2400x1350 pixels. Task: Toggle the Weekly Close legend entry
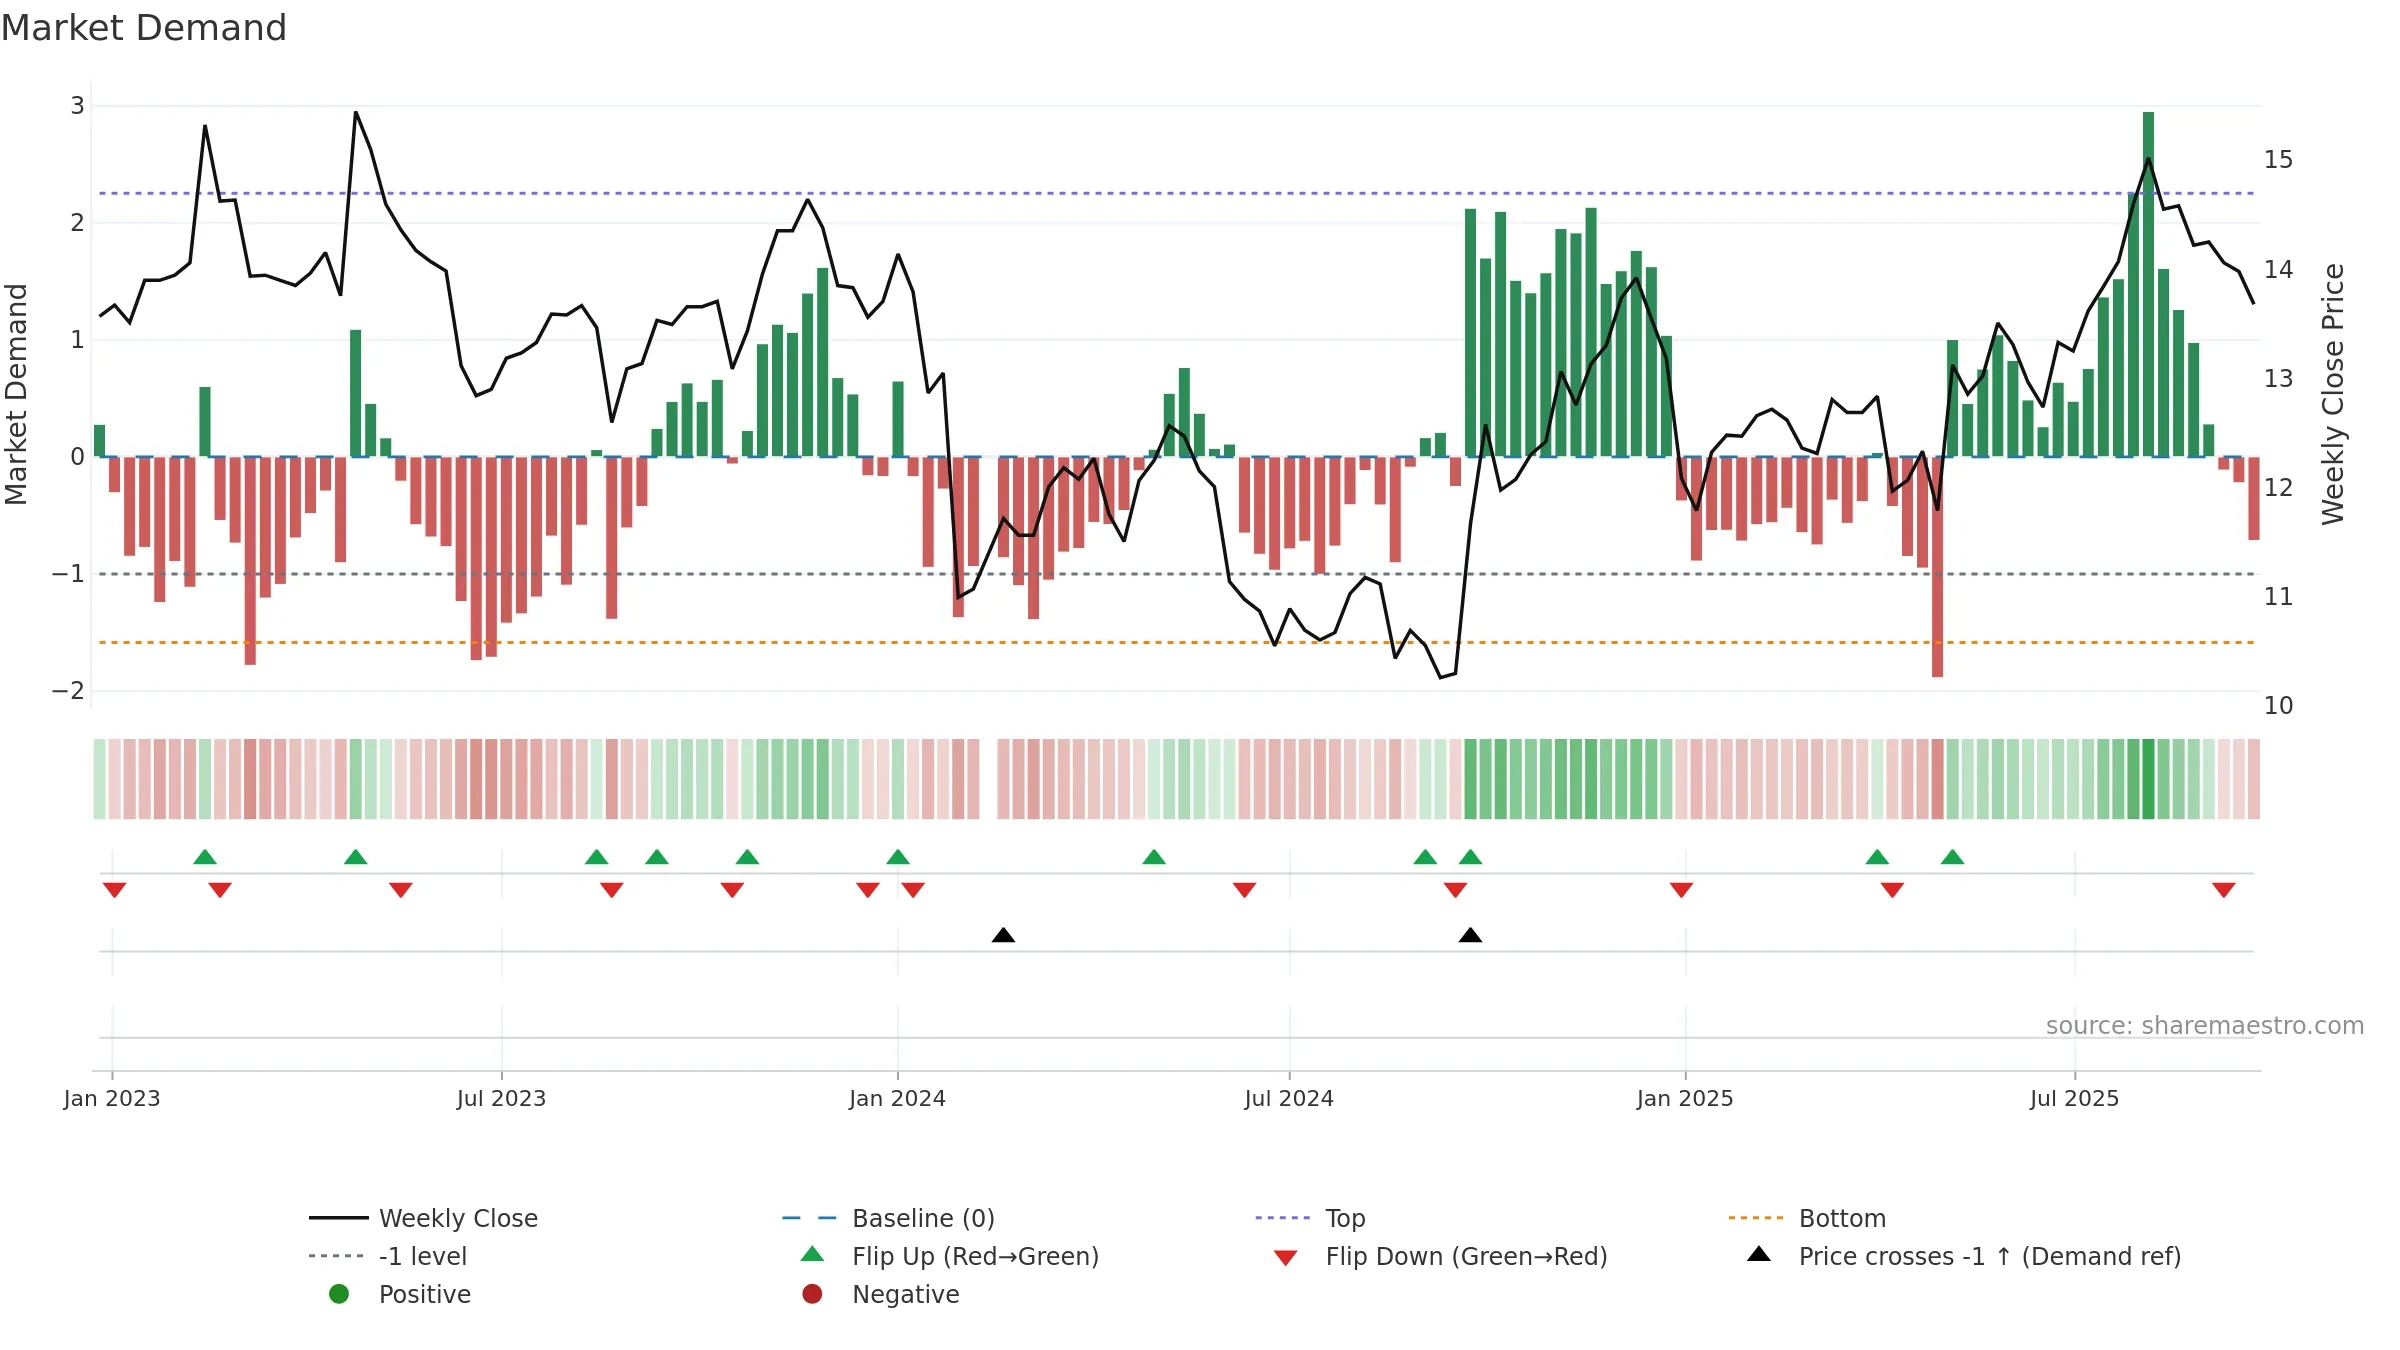(424, 1218)
